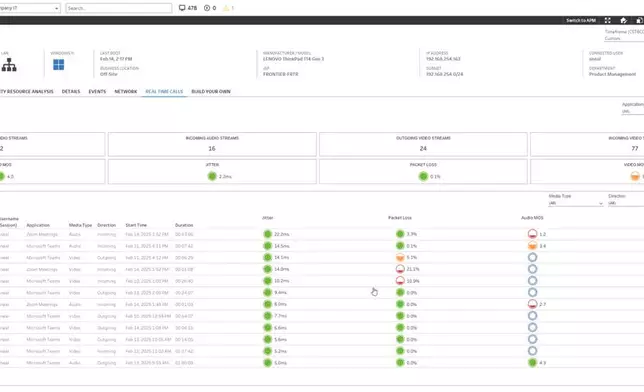Sort by the Packet Loss column header
This screenshot has width=644, height=392.
[x=400, y=218]
